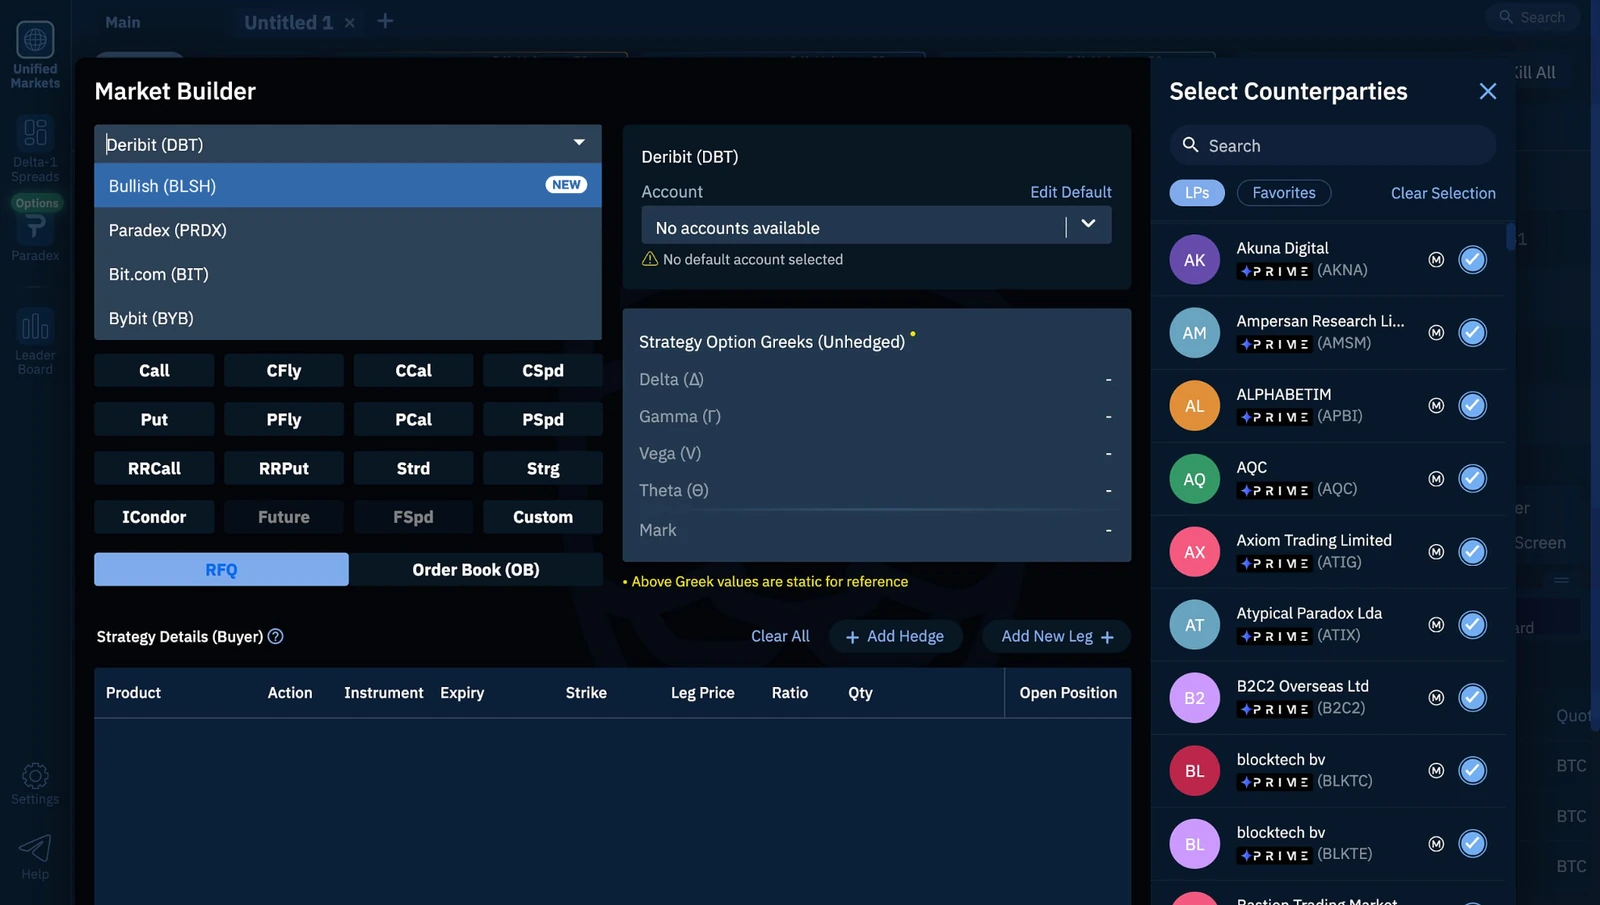The image size is (1600, 905).
Task: Click M icon for blocktech bv BLKTE
Action: 1436,844
